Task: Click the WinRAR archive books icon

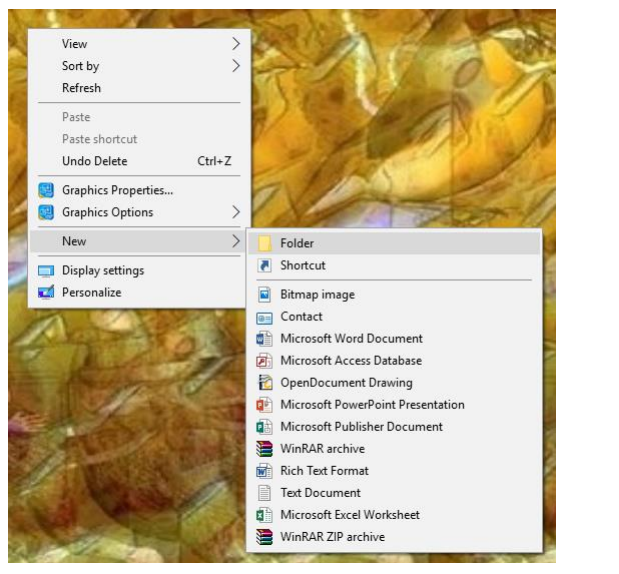Action: [264, 449]
